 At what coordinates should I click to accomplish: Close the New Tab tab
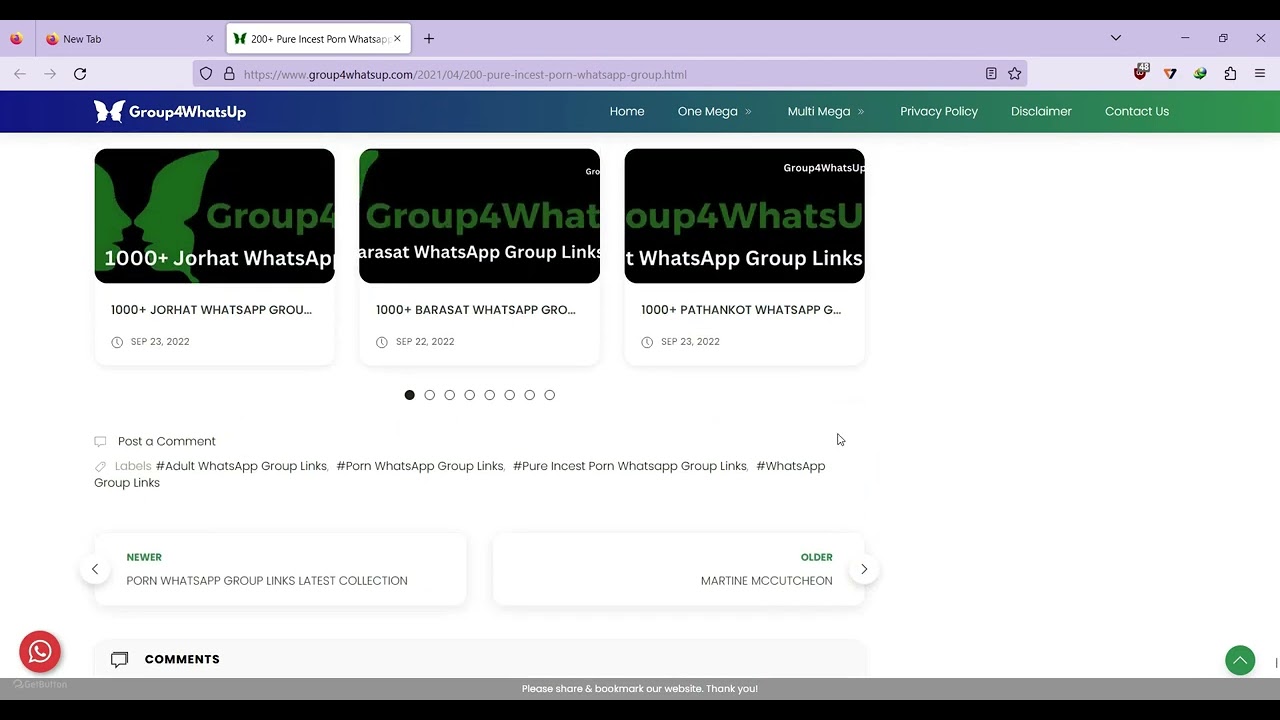pyautogui.click(x=209, y=39)
